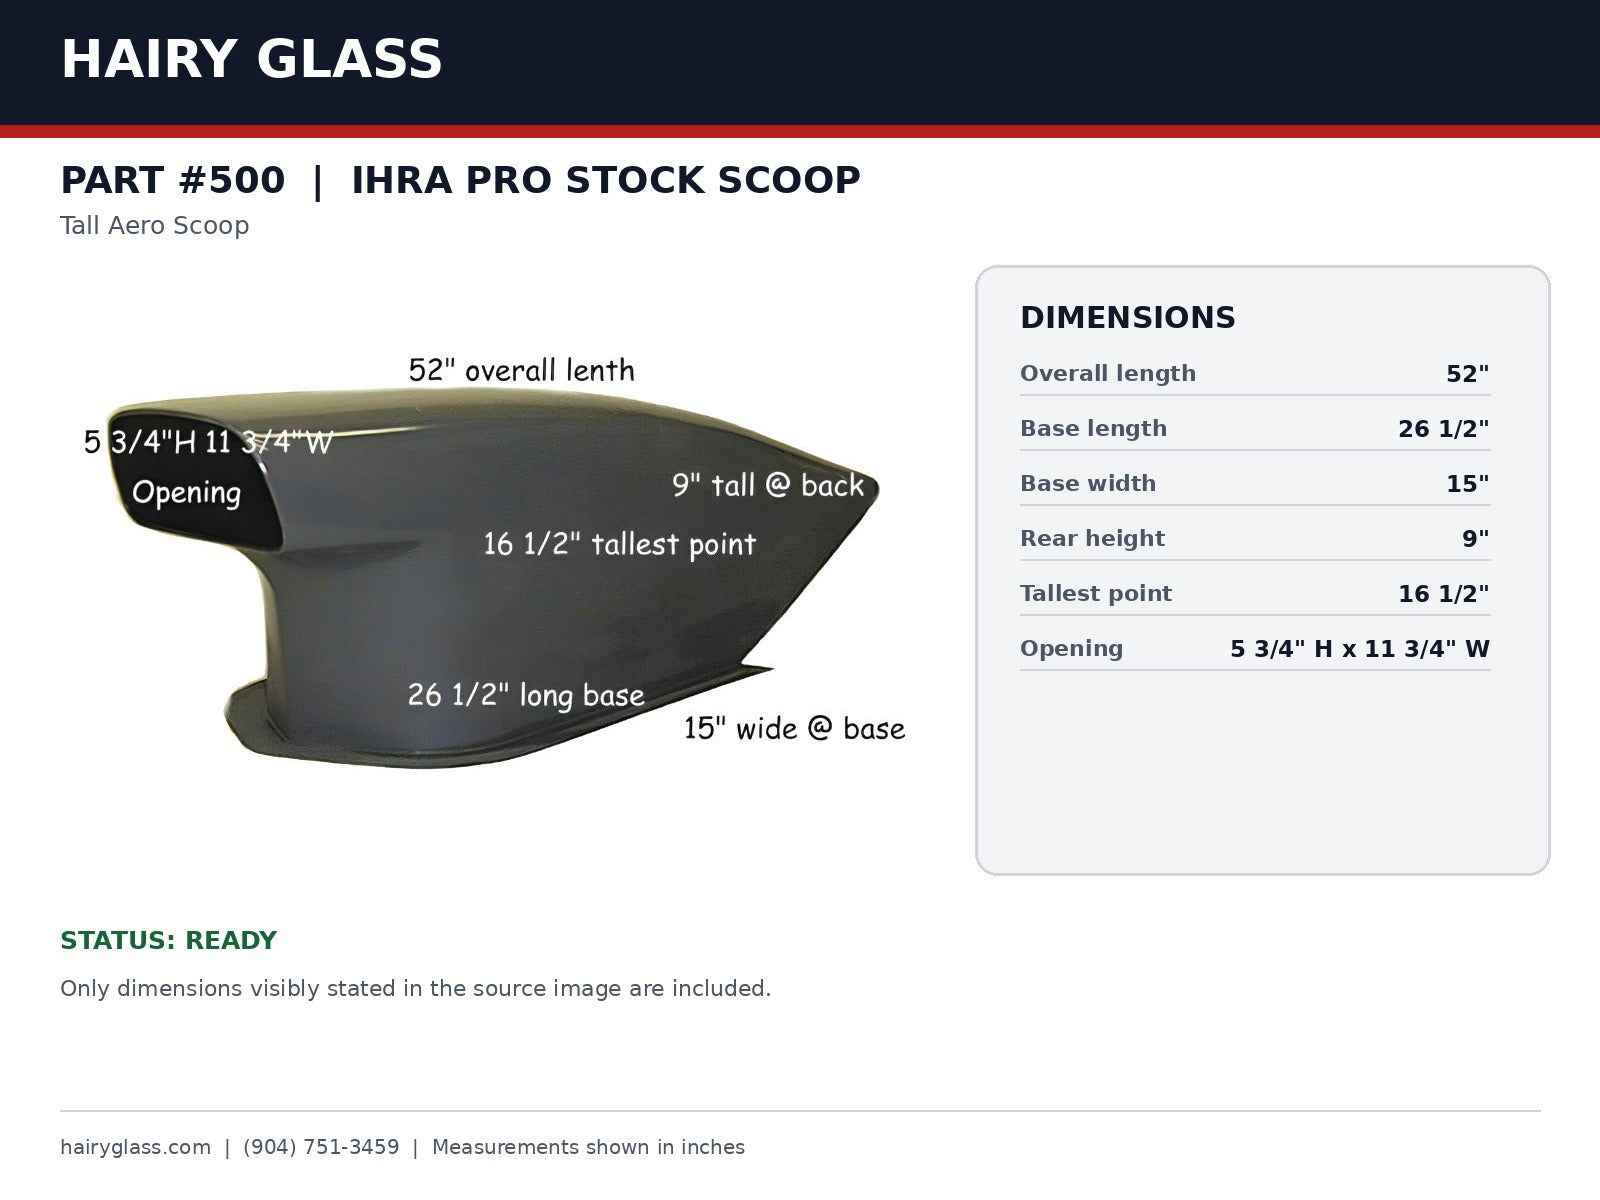The width and height of the screenshot is (1600, 1200).
Task: Click the 52" overall lenth image label
Action: (x=521, y=370)
